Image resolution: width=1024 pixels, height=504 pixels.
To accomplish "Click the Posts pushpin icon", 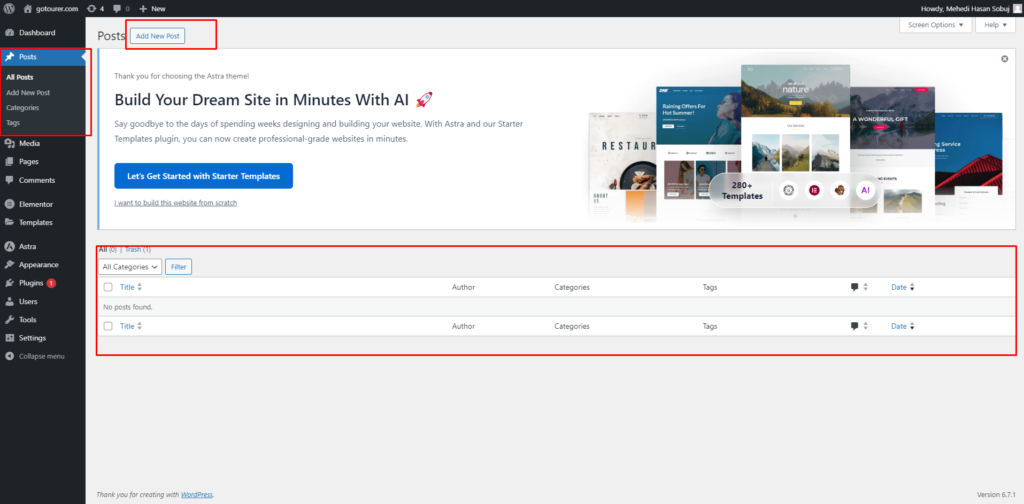I will pyautogui.click(x=9, y=57).
